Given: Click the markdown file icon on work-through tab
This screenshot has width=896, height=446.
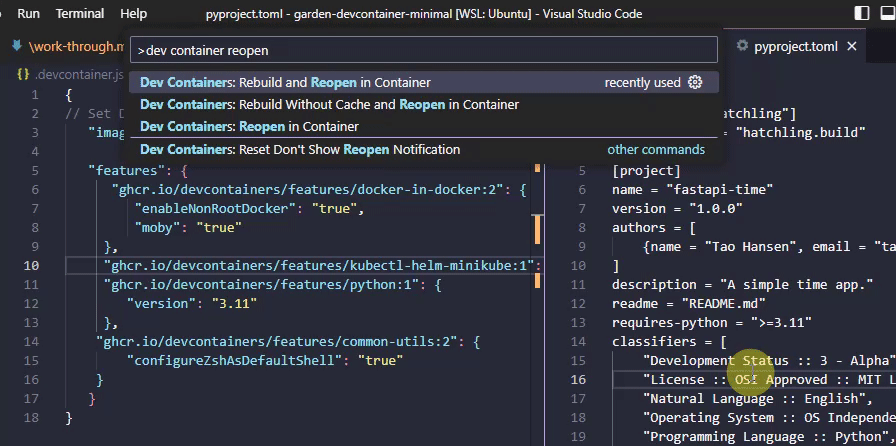Looking at the screenshot, I should pyautogui.click(x=17, y=46).
